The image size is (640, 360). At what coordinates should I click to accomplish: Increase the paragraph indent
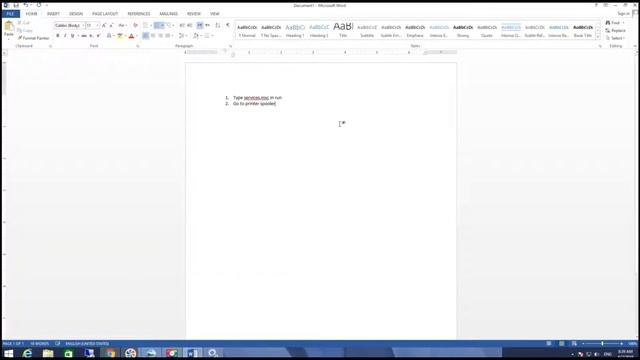coord(189,25)
